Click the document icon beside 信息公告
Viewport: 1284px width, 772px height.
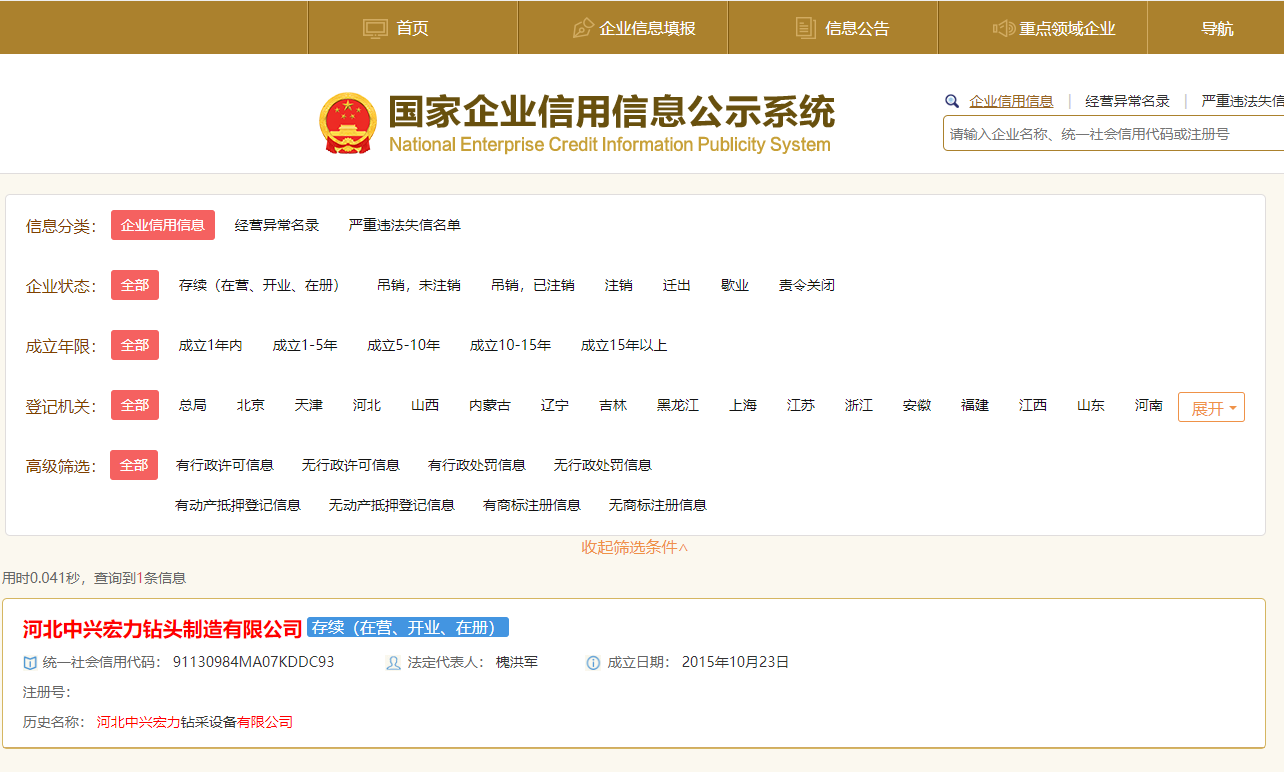805,28
